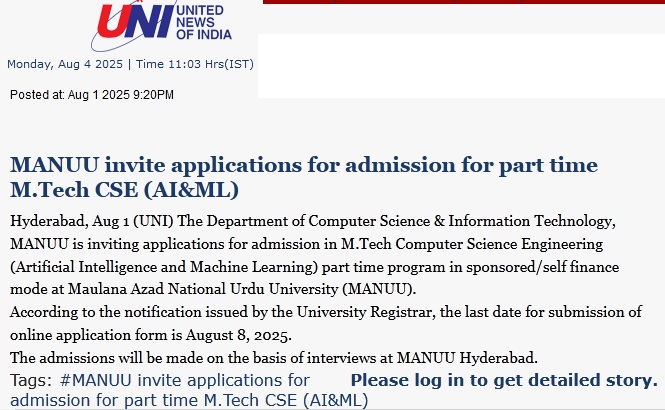
Task: Click the Hyderabad, Aug 1 (UNI) dateline
Action: (x=92, y=221)
